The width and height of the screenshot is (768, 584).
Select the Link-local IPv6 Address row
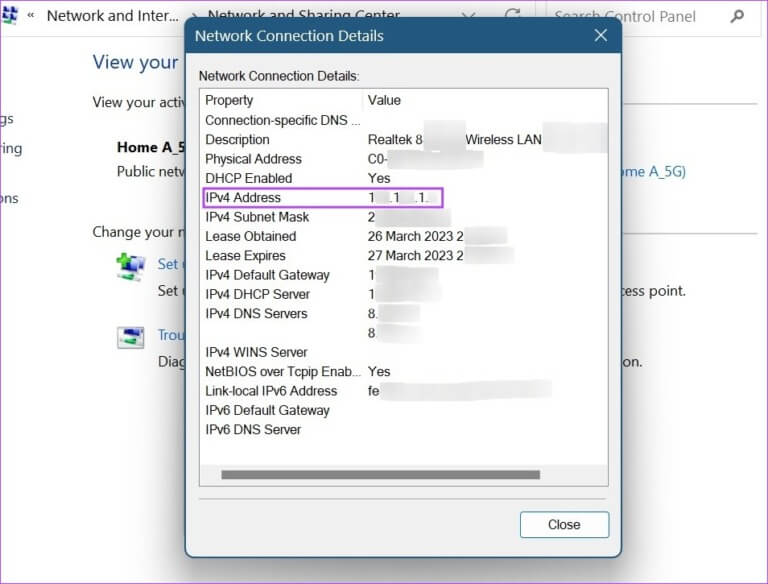point(404,391)
